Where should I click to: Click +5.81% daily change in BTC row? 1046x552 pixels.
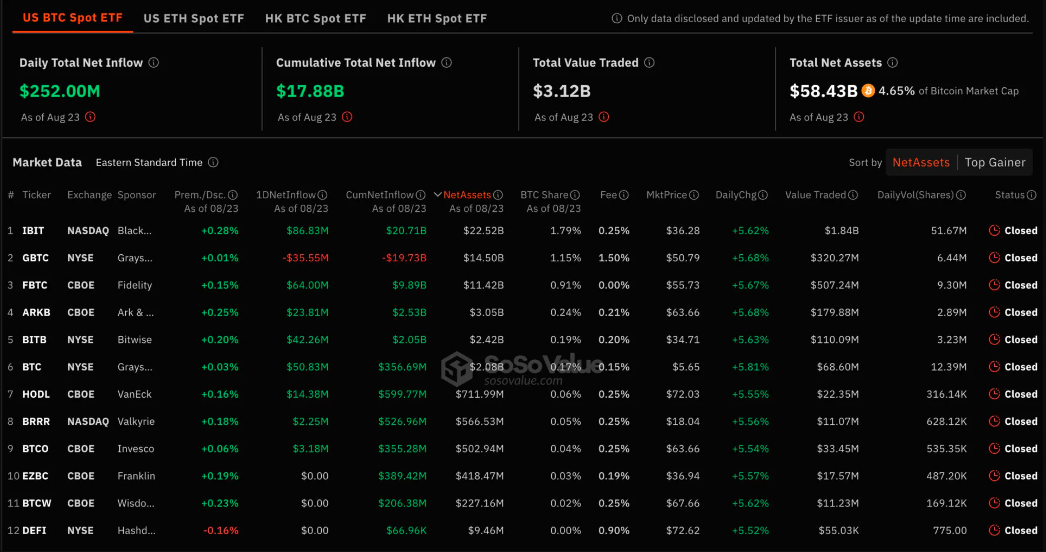[750, 366]
